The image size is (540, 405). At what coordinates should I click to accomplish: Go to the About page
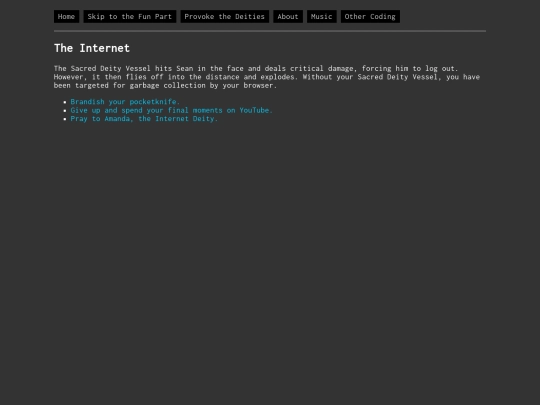288,17
